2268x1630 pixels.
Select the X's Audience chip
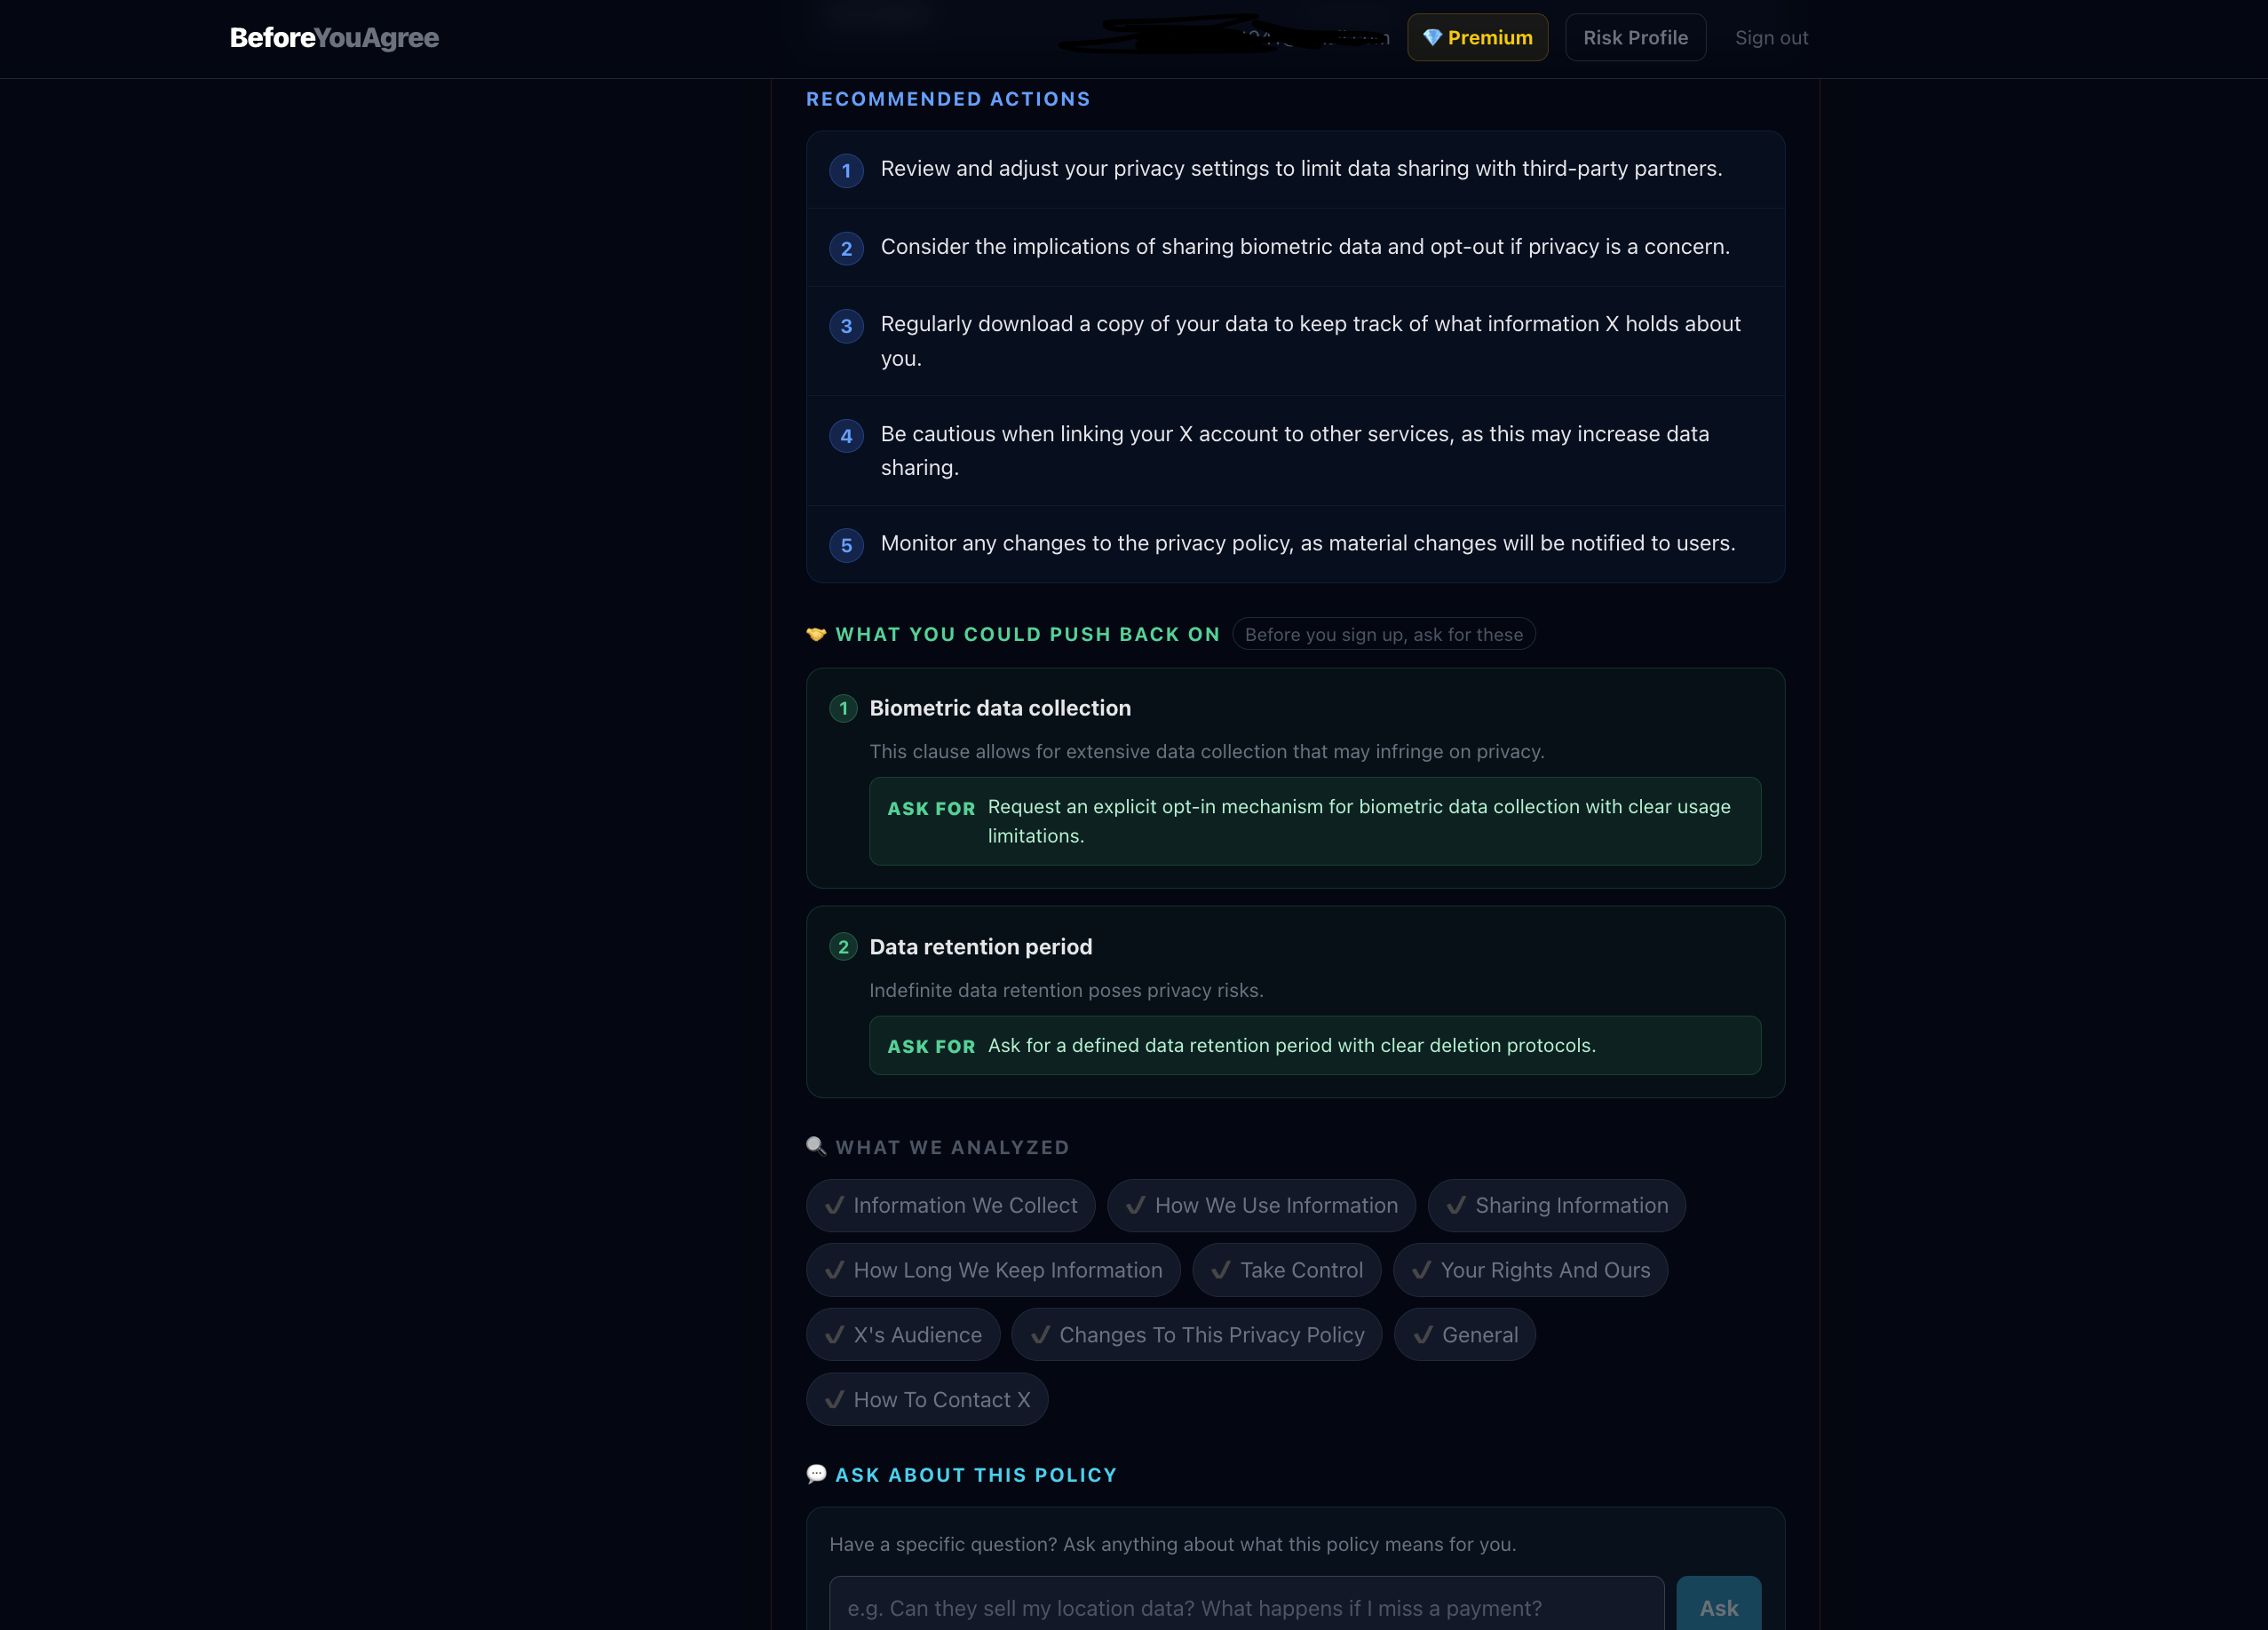click(903, 1335)
